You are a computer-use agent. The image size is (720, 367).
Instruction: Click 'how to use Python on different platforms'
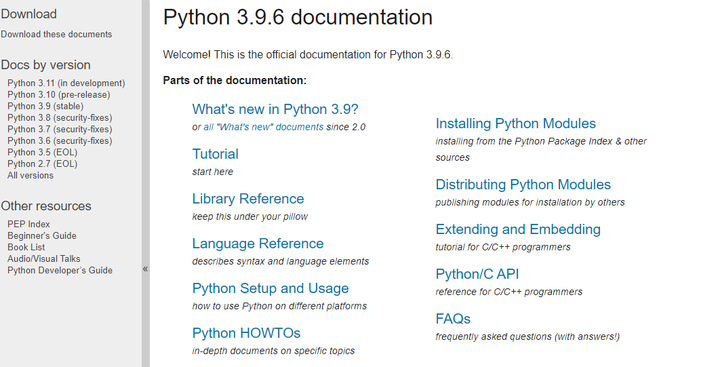279,306
